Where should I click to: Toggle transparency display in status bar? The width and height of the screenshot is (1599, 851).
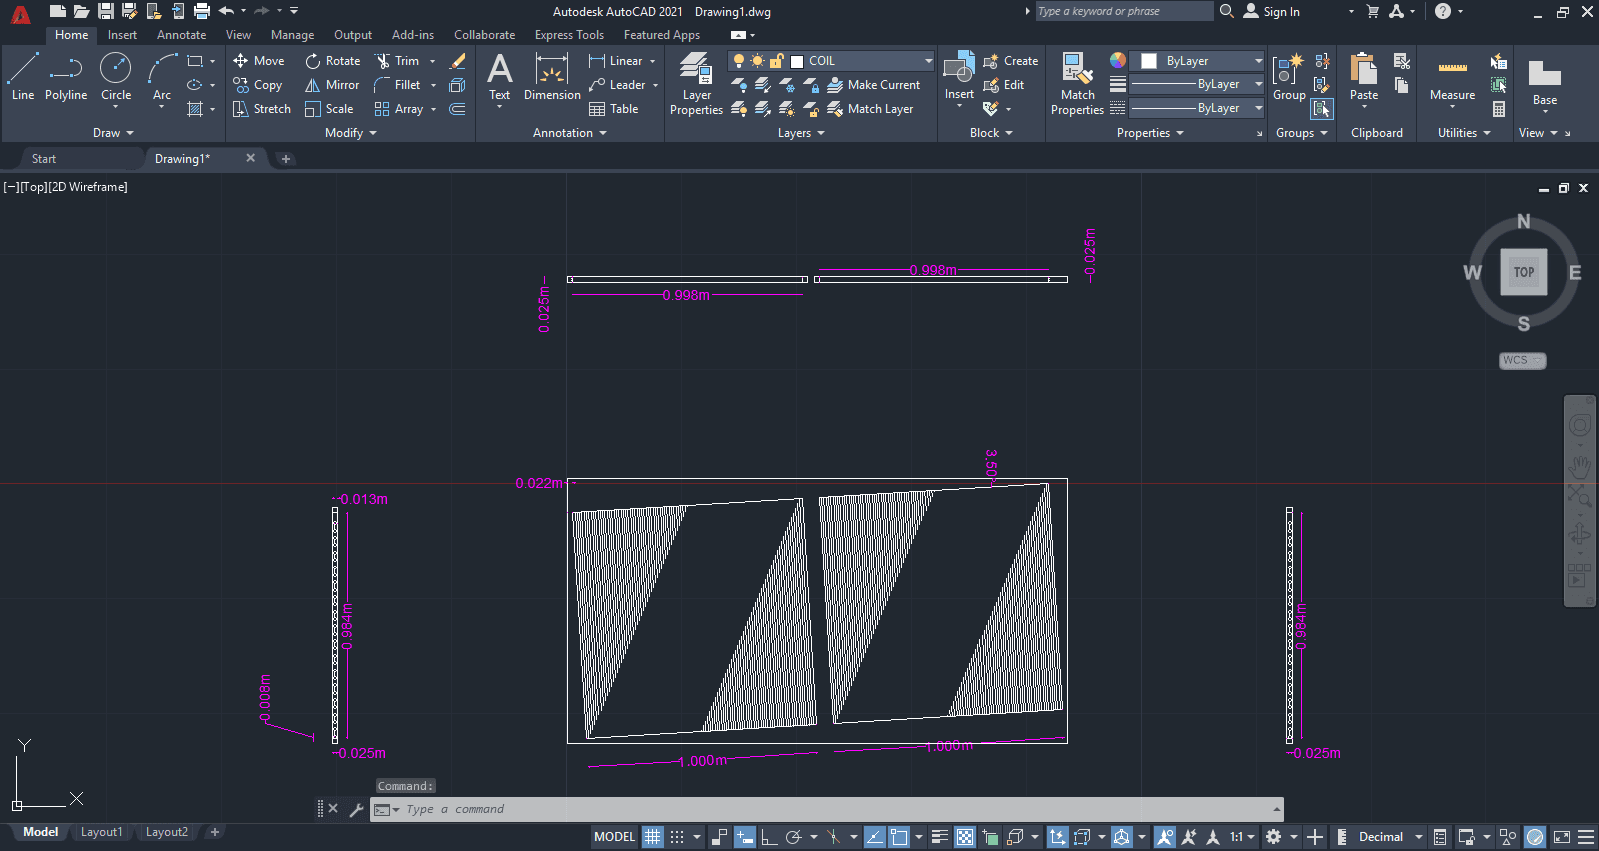[x=965, y=837]
